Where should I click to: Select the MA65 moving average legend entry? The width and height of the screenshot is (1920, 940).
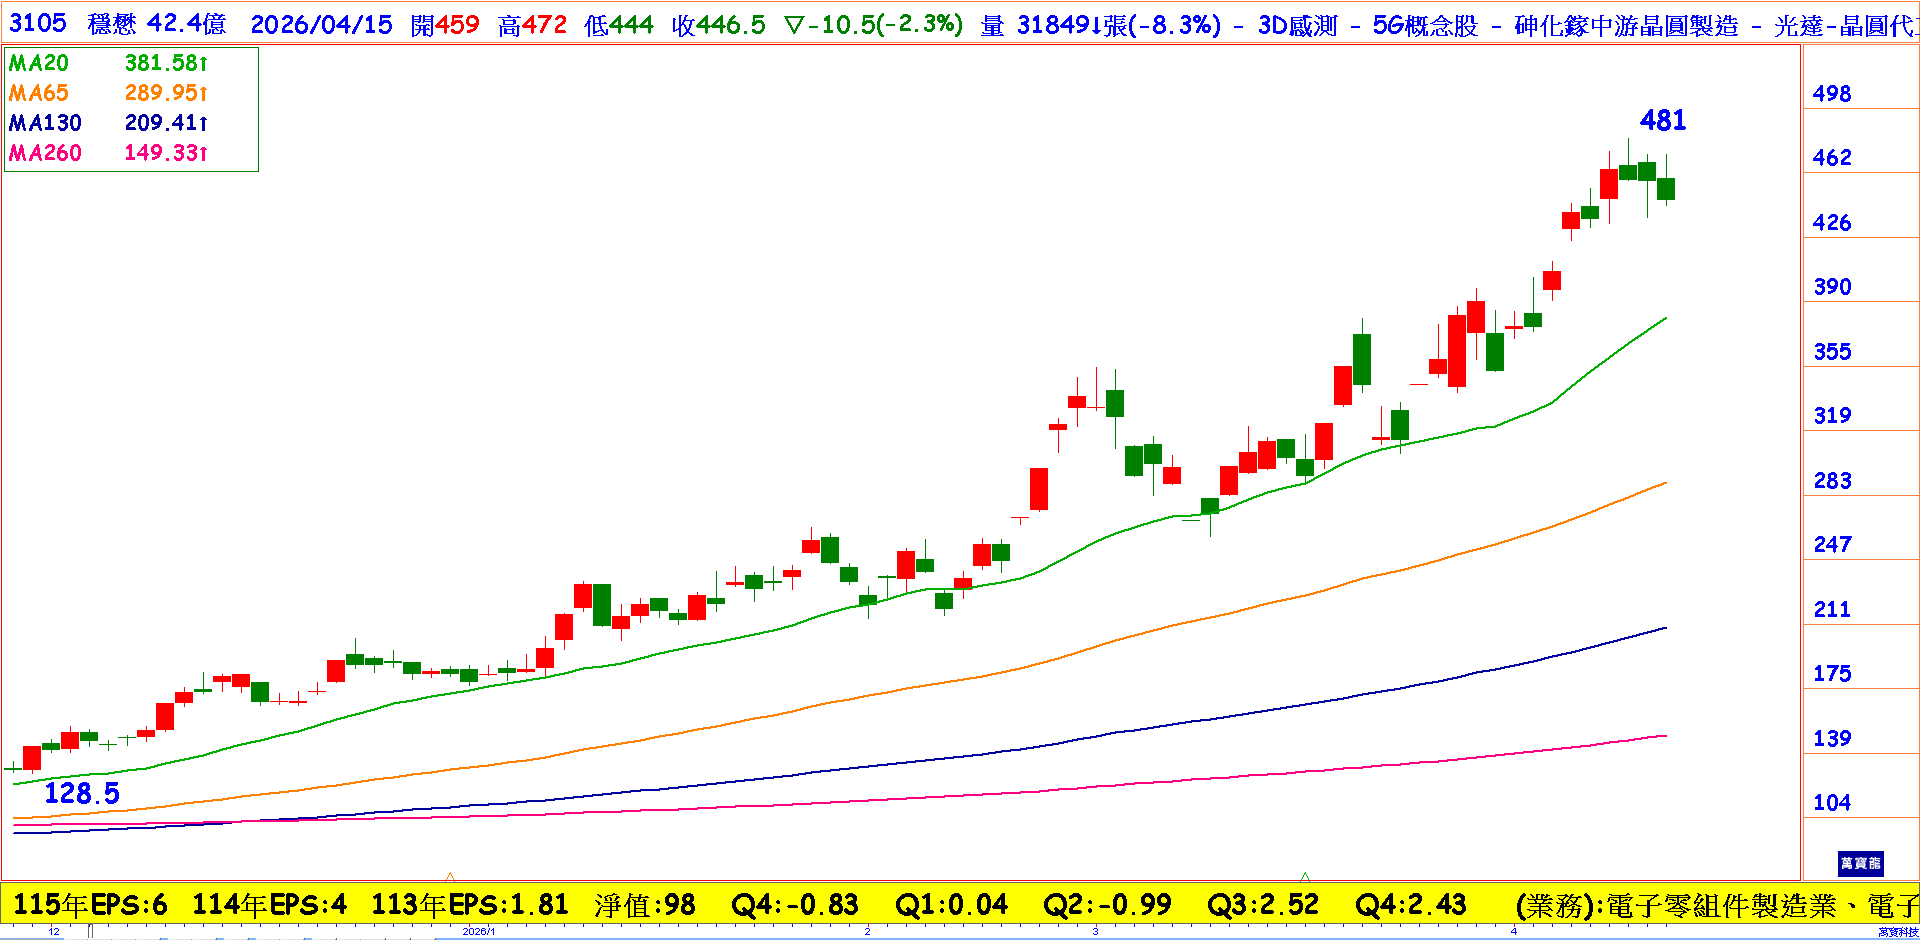click(39, 93)
